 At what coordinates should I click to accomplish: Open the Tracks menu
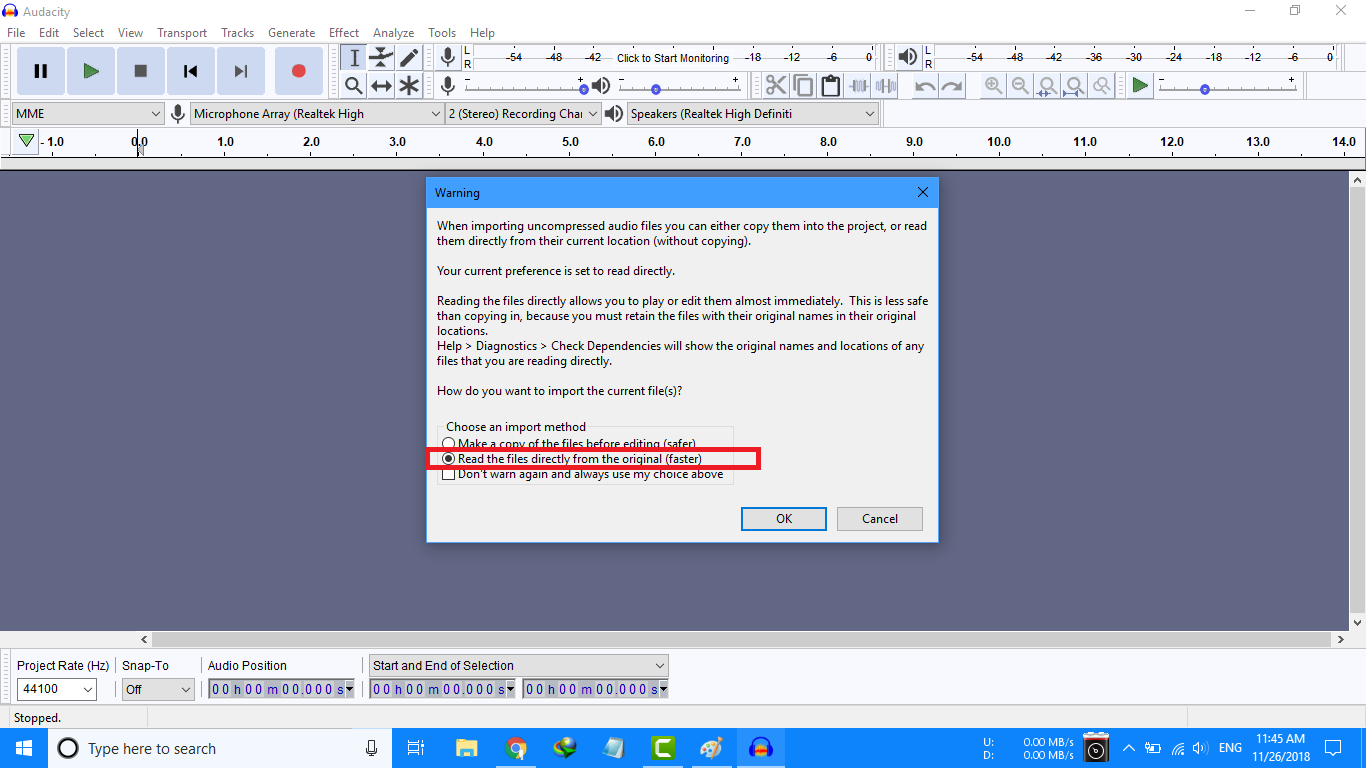(x=238, y=33)
